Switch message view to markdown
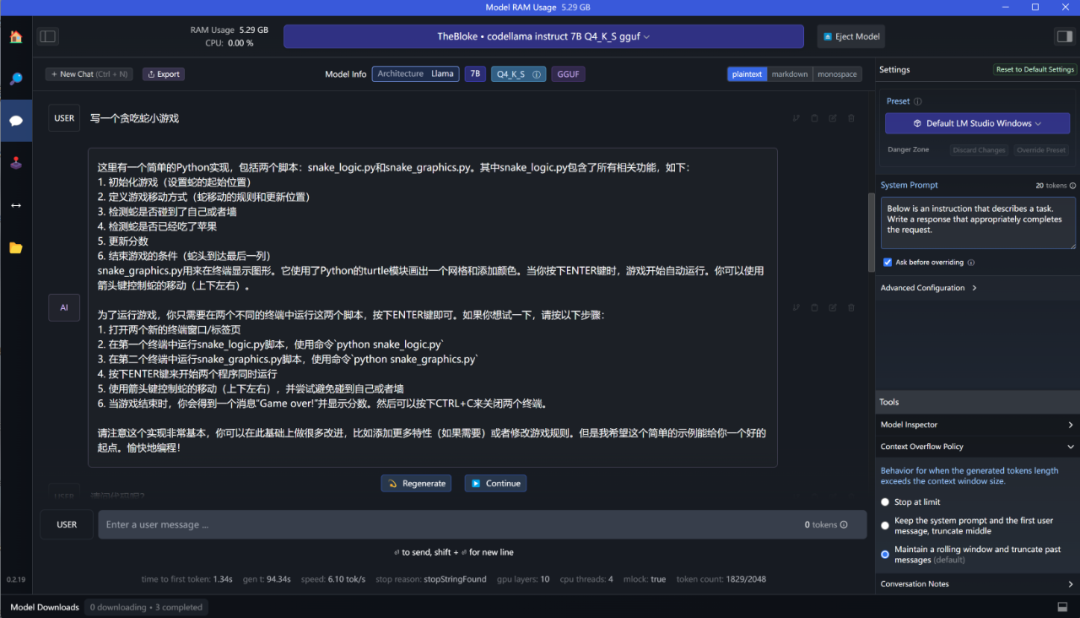 click(789, 74)
